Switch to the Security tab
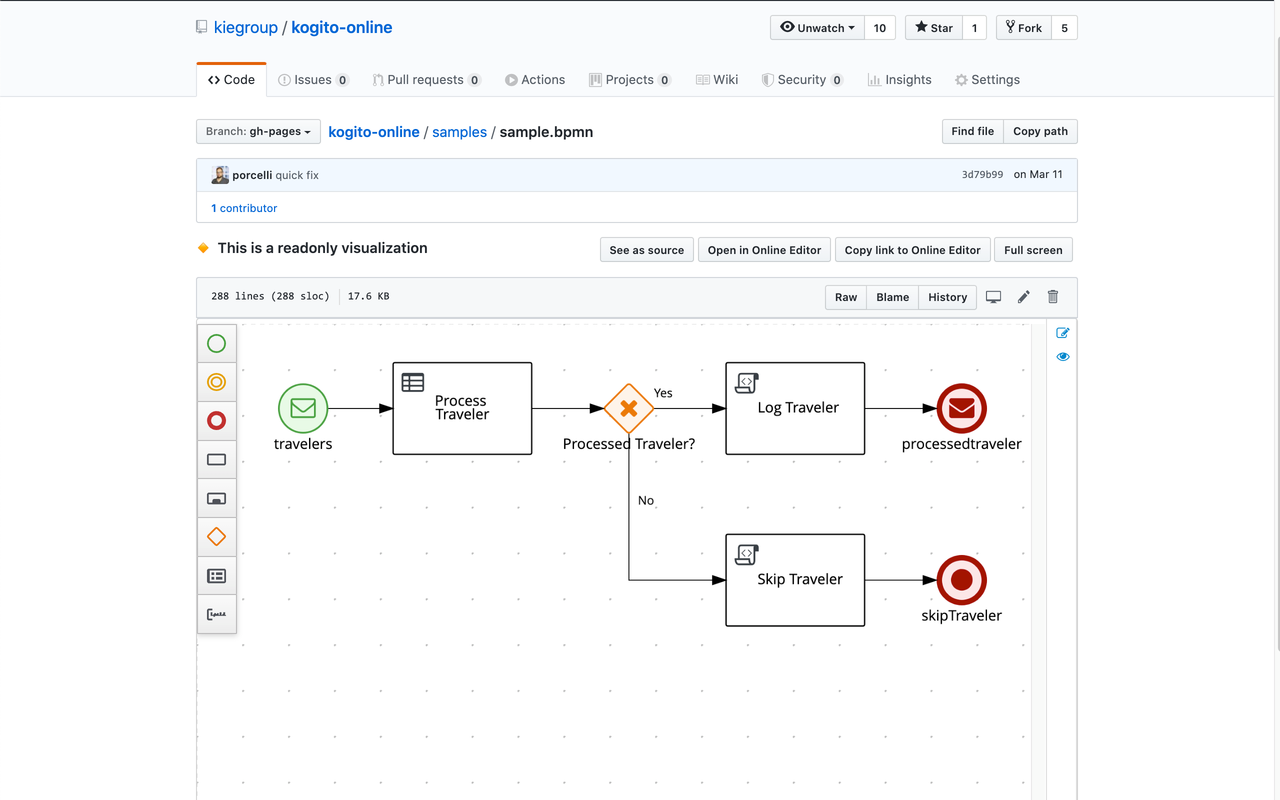This screenshot has width=1280, height=800. (x=802, y=80)
